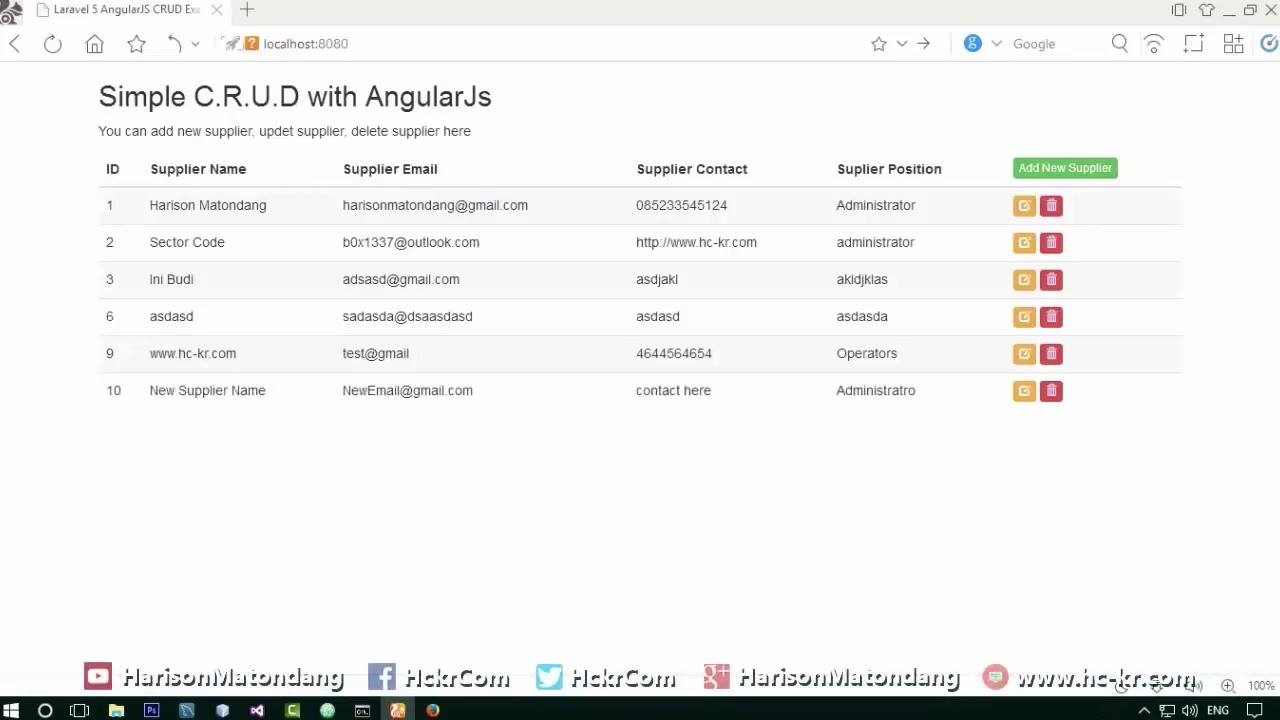Open a new browser tab
This screenshot has width=1280, height=720.
point(247,10)
